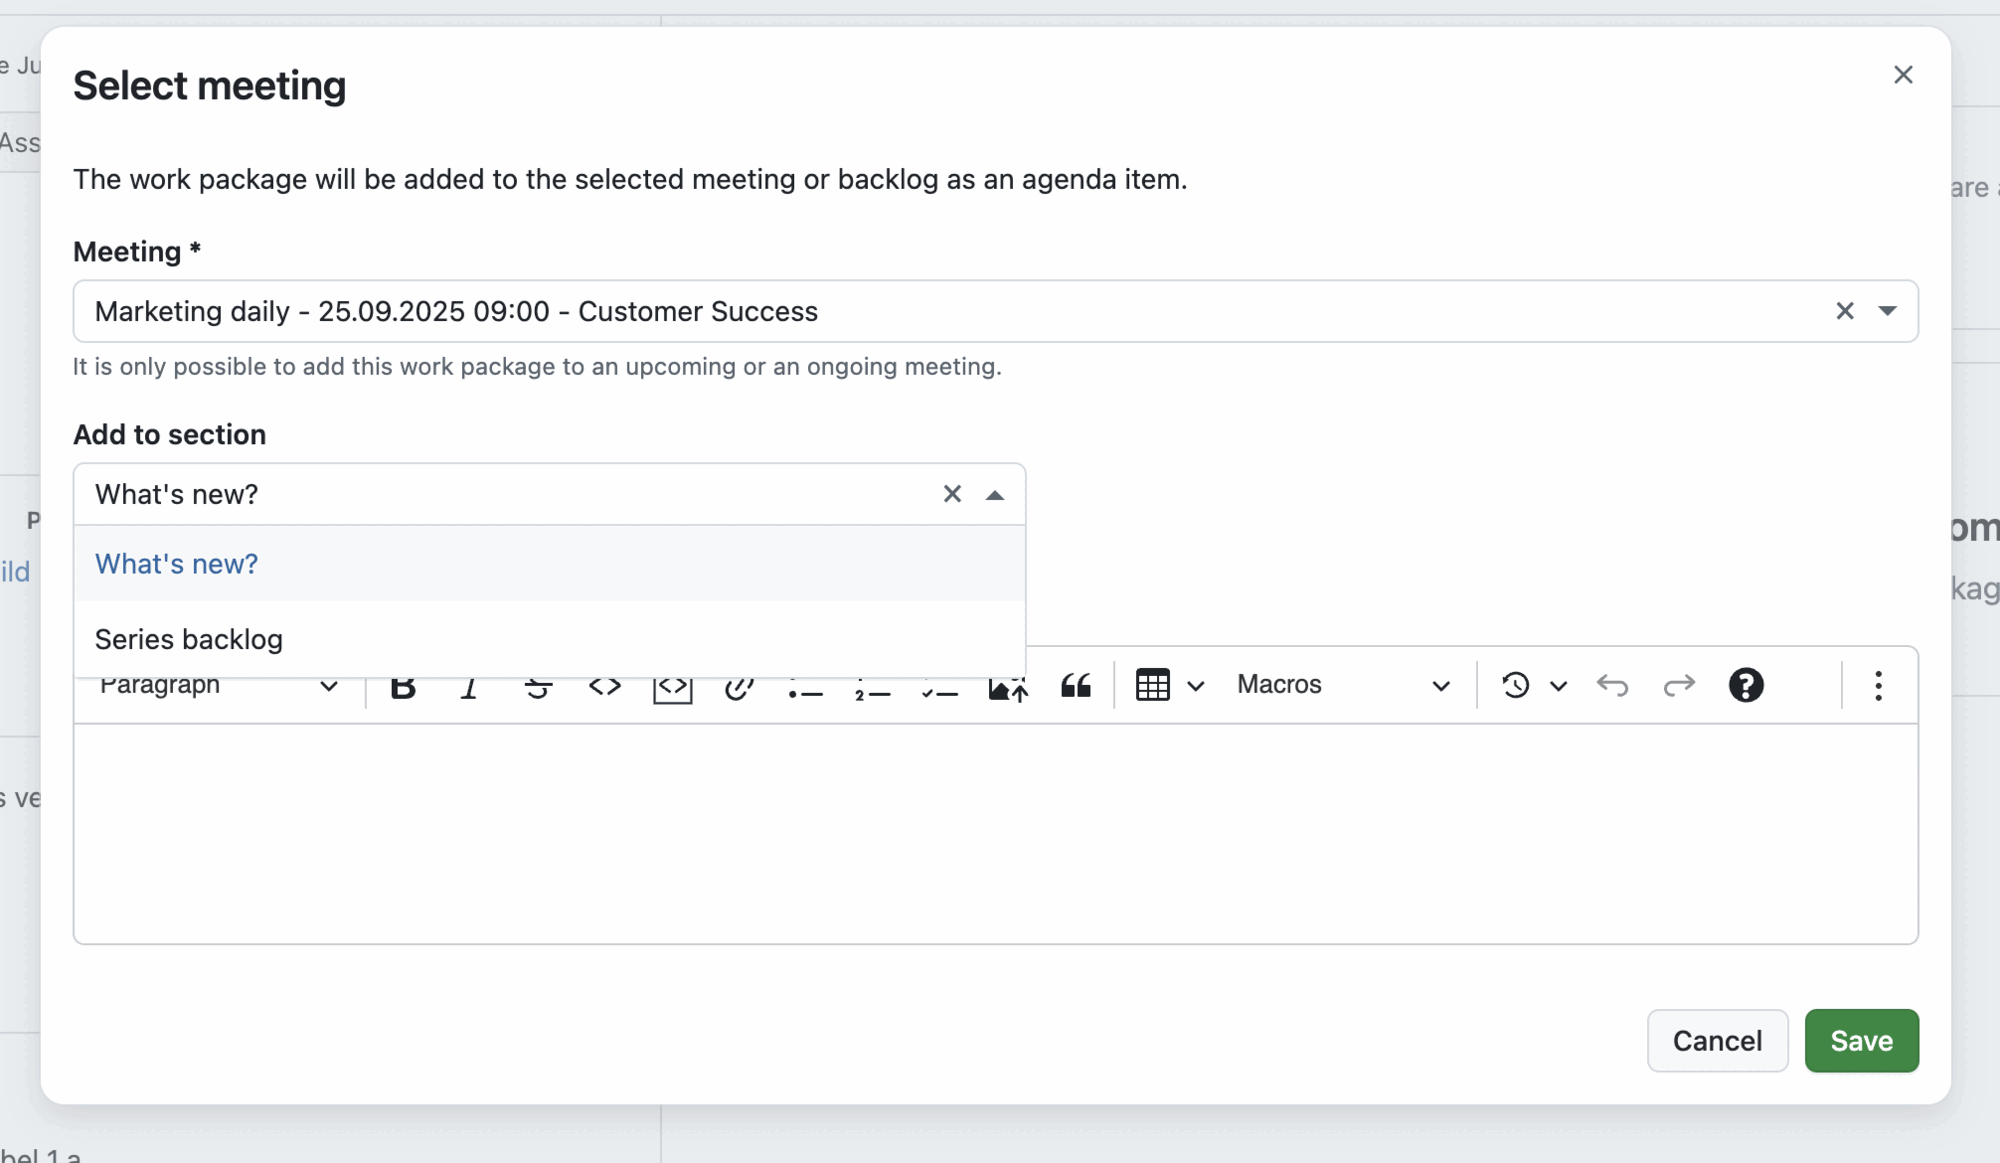Screen dimensions: 2000x1163
Task: Open the Paragraph style dropdown
Action: (x=218, y=686)
